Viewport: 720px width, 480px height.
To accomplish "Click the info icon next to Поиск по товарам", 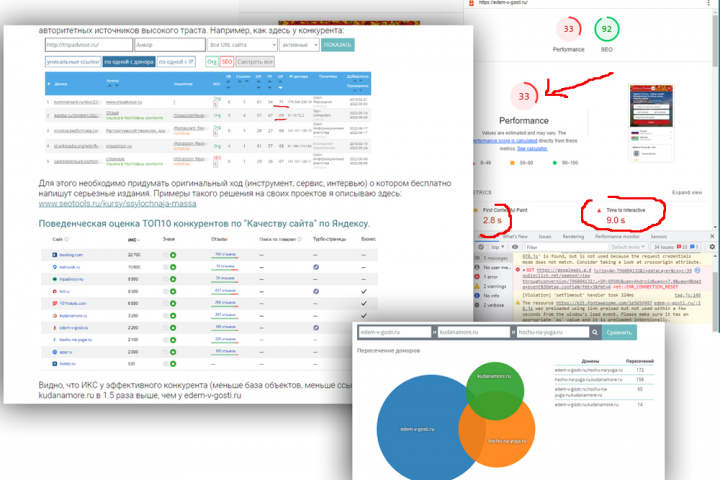I will (x=299, y=239).
